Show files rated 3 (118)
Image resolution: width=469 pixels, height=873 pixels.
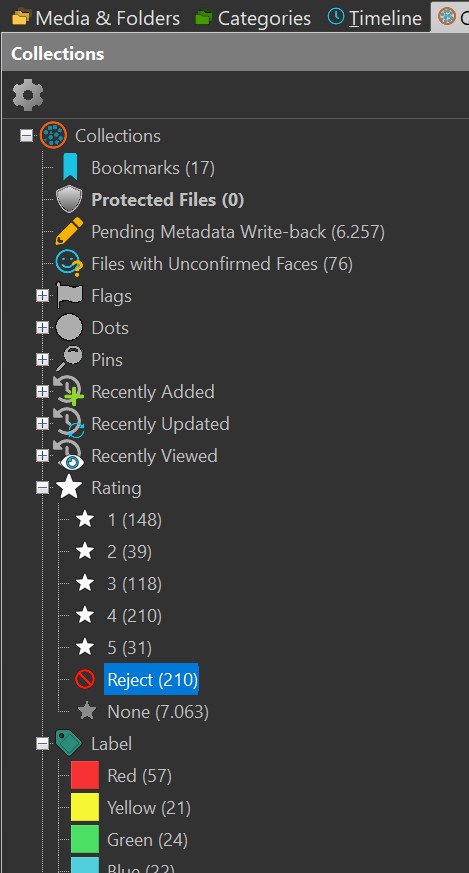tap(135, 583)
